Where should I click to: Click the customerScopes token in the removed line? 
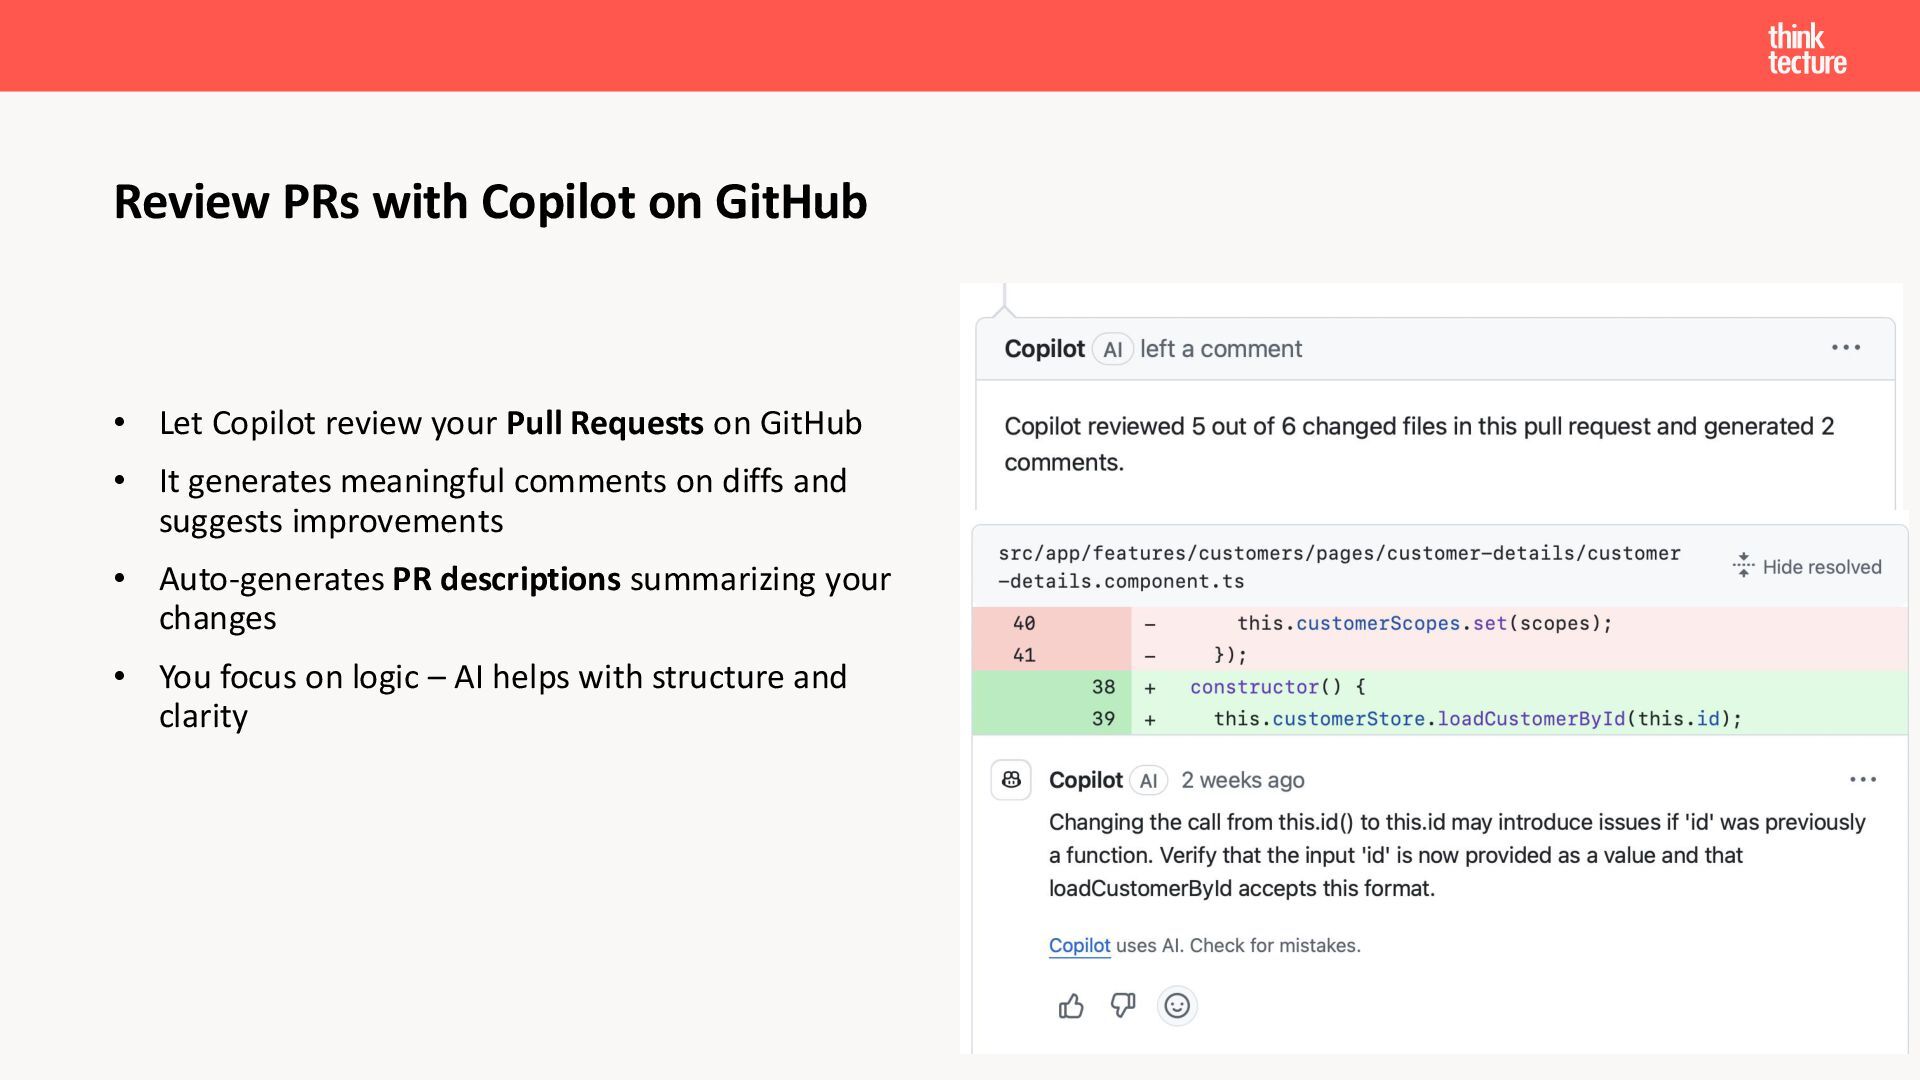point(1378,623)
